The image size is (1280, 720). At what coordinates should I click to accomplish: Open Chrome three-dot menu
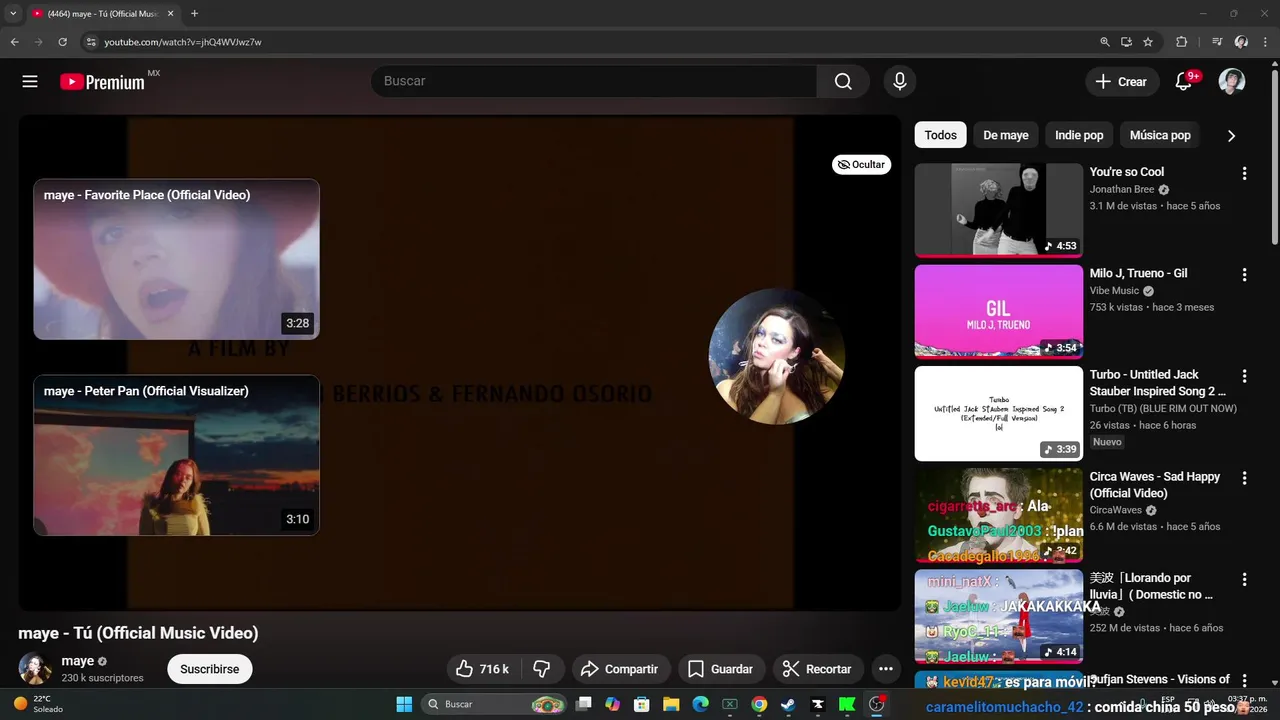pyautogui.click(x=1265, y=42)
